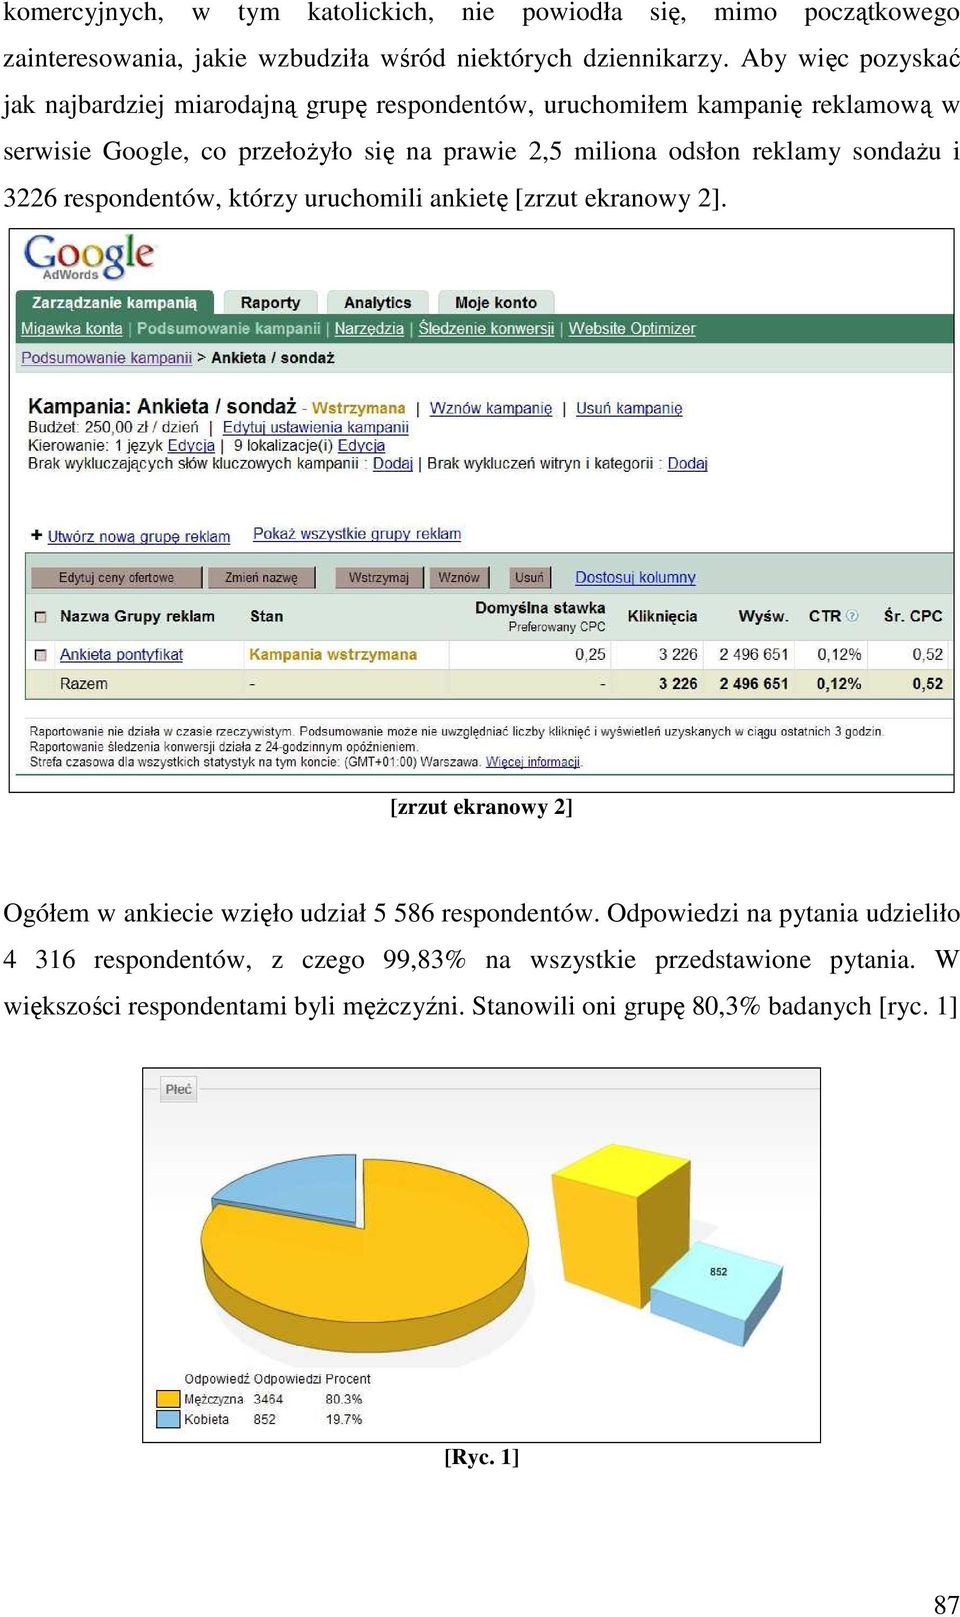Viewport: 960px width, 1617px height.
Task: Click Wznów kampanię link
Action: click(x=491, y=408)
